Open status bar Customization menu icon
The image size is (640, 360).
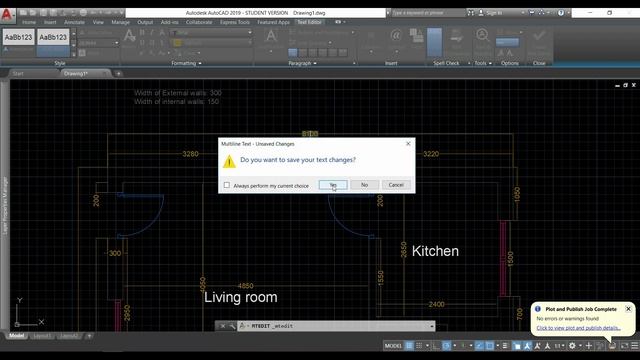click(635, 346)
